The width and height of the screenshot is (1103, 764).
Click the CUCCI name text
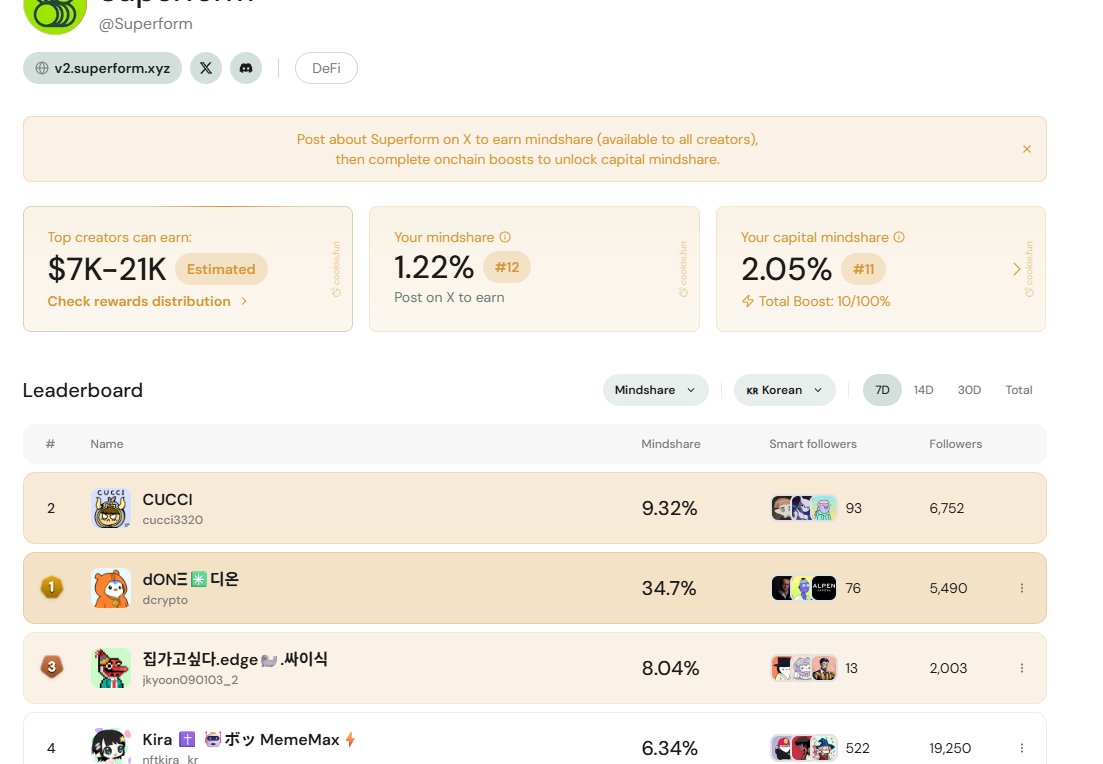[167, 499]
